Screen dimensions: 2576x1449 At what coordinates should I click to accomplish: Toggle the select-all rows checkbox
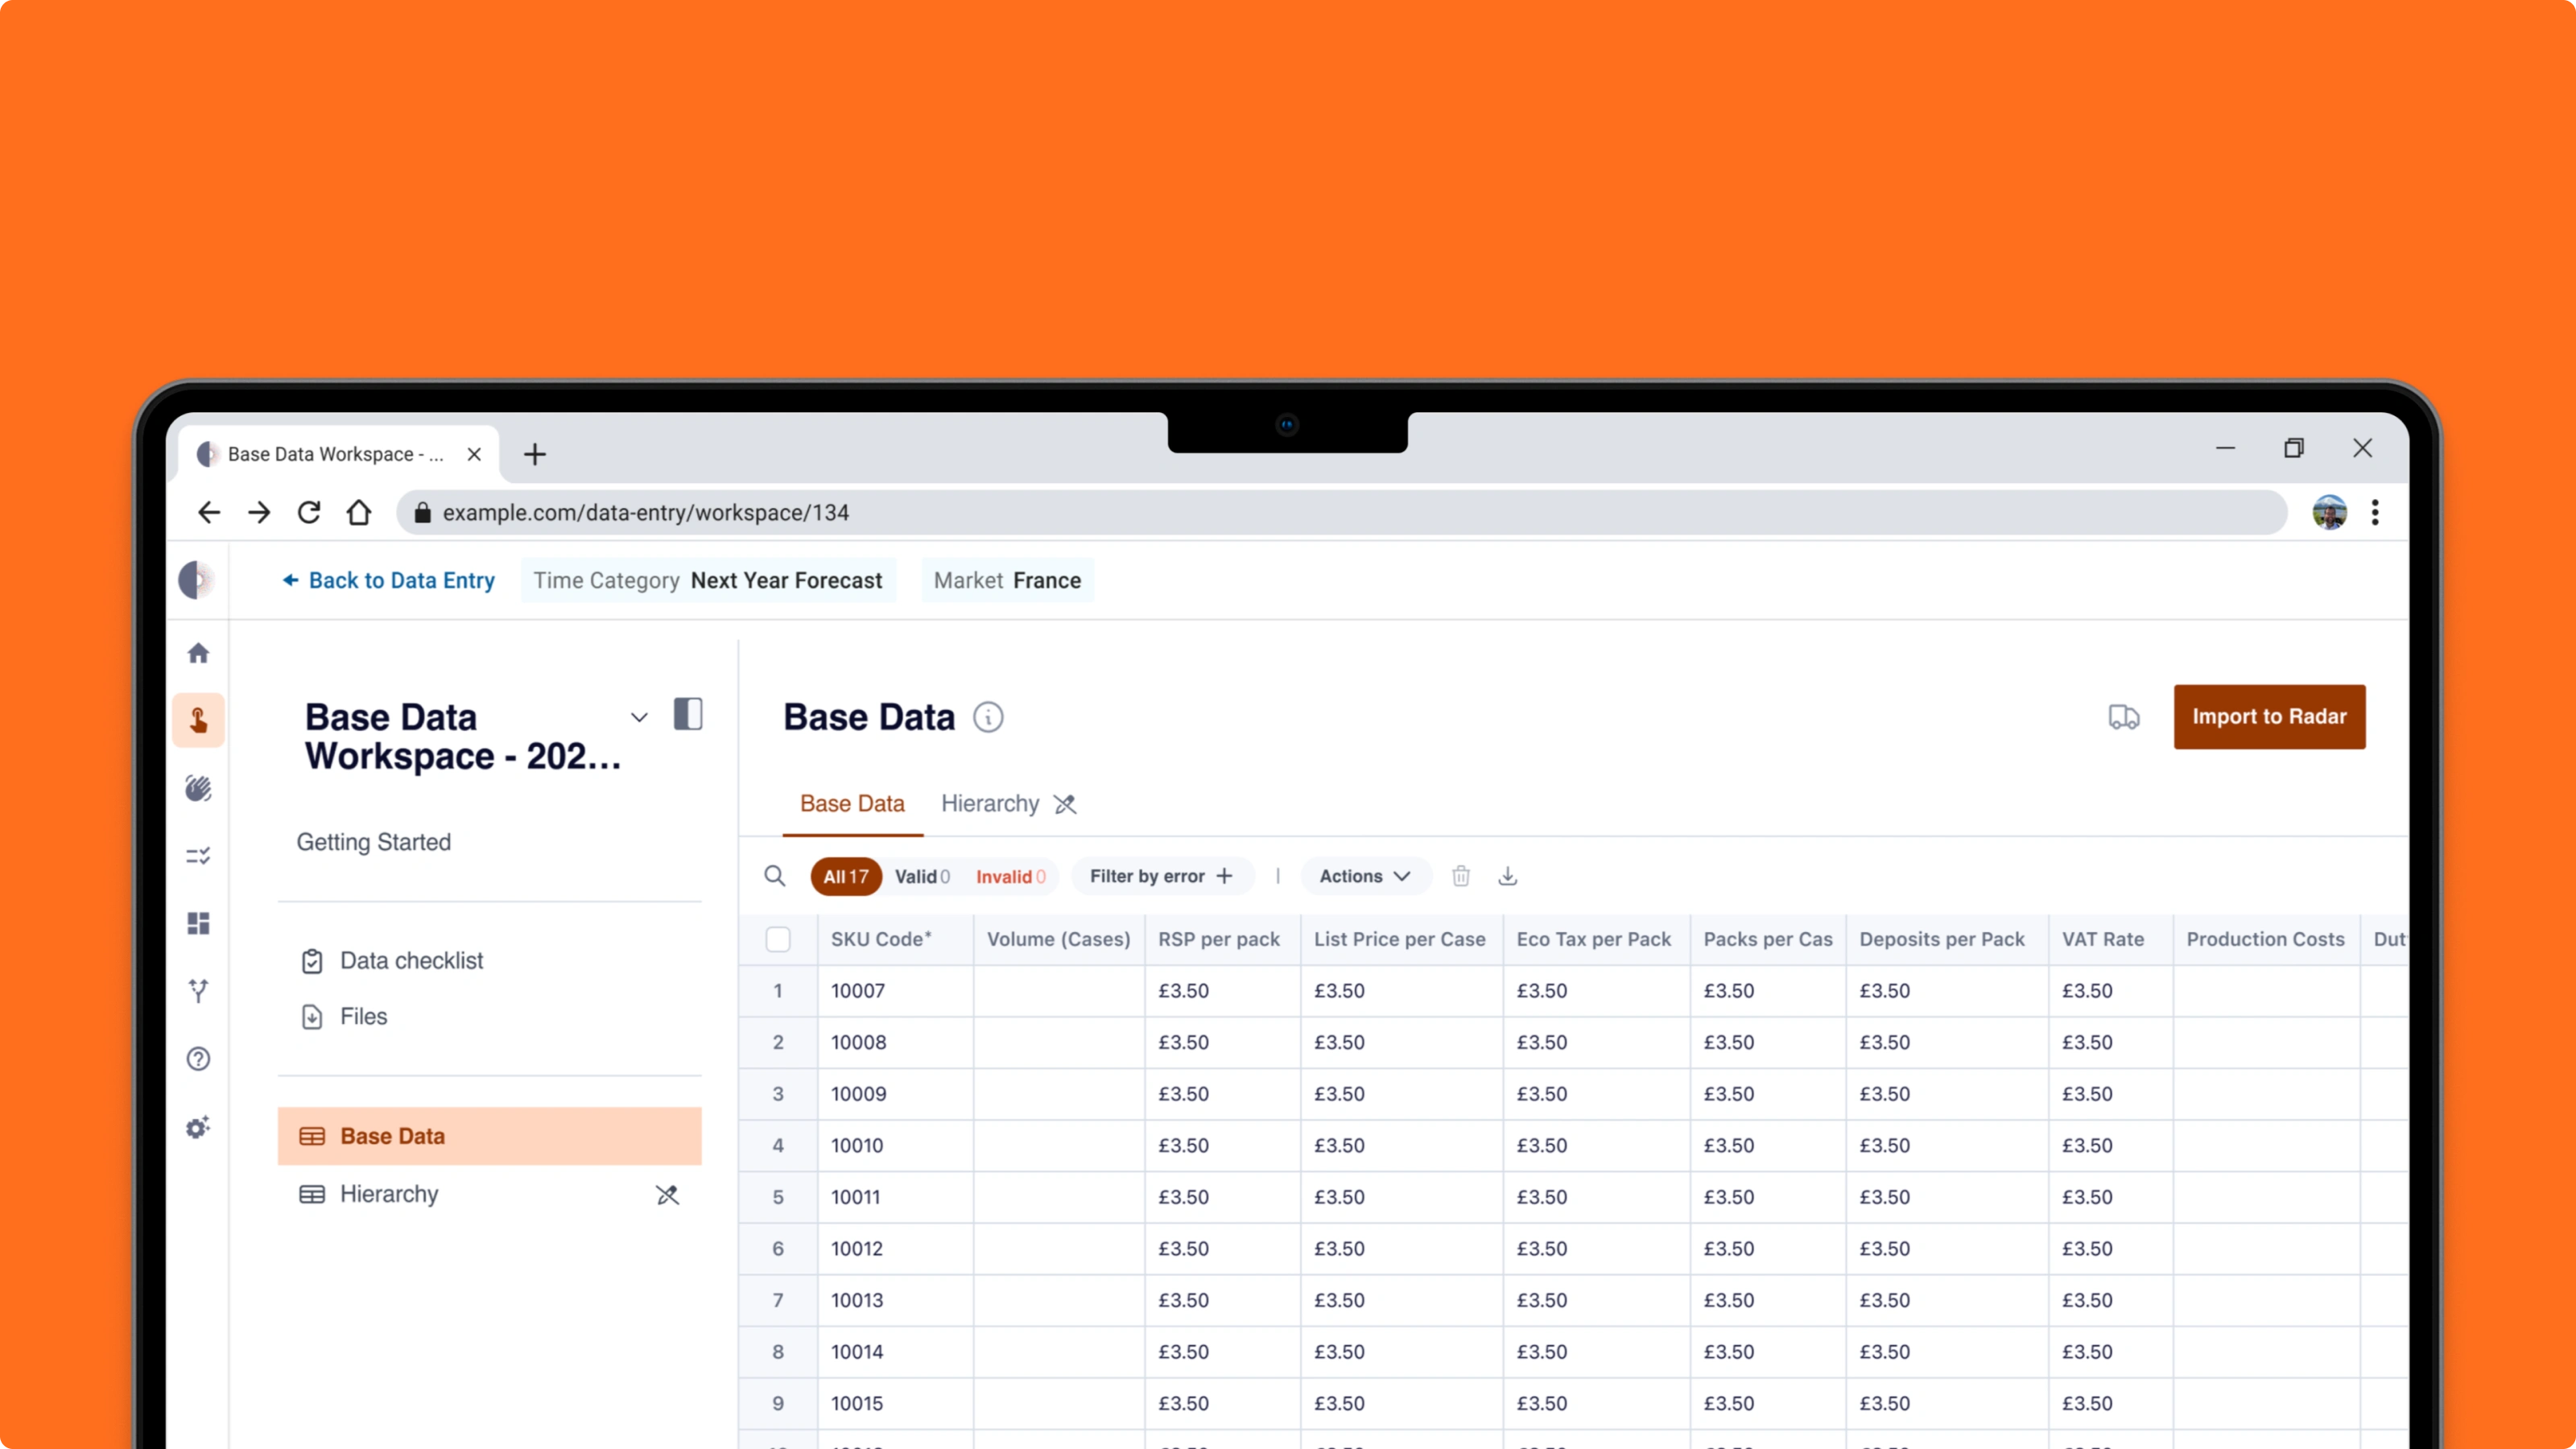pos(777,939)
